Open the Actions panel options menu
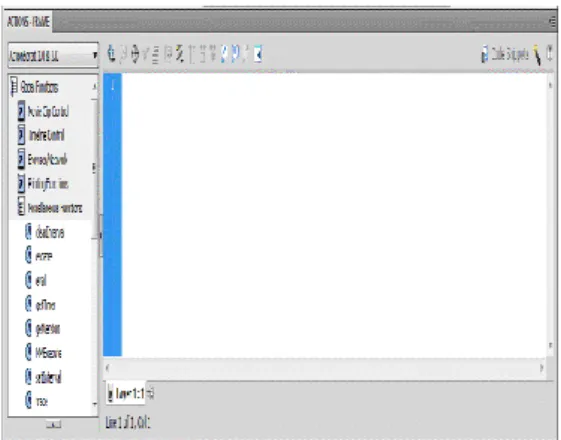Screen dimensions: 561x440 553,22
